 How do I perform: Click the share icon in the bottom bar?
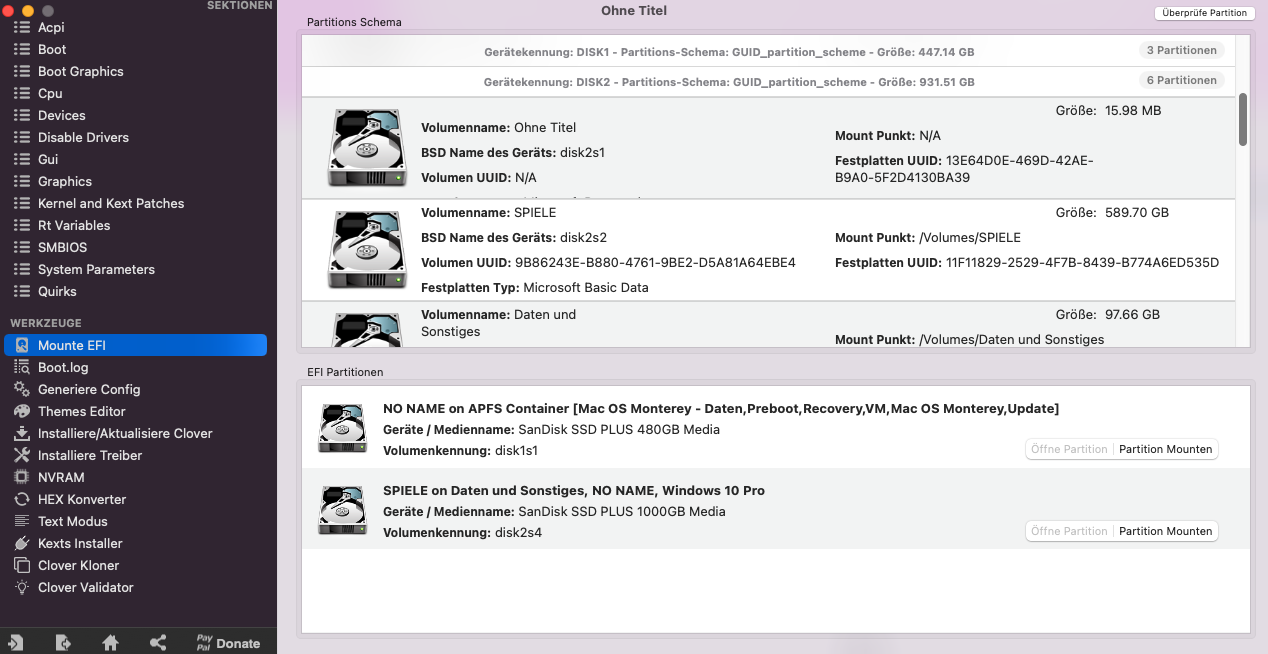(x=158, y=643)
